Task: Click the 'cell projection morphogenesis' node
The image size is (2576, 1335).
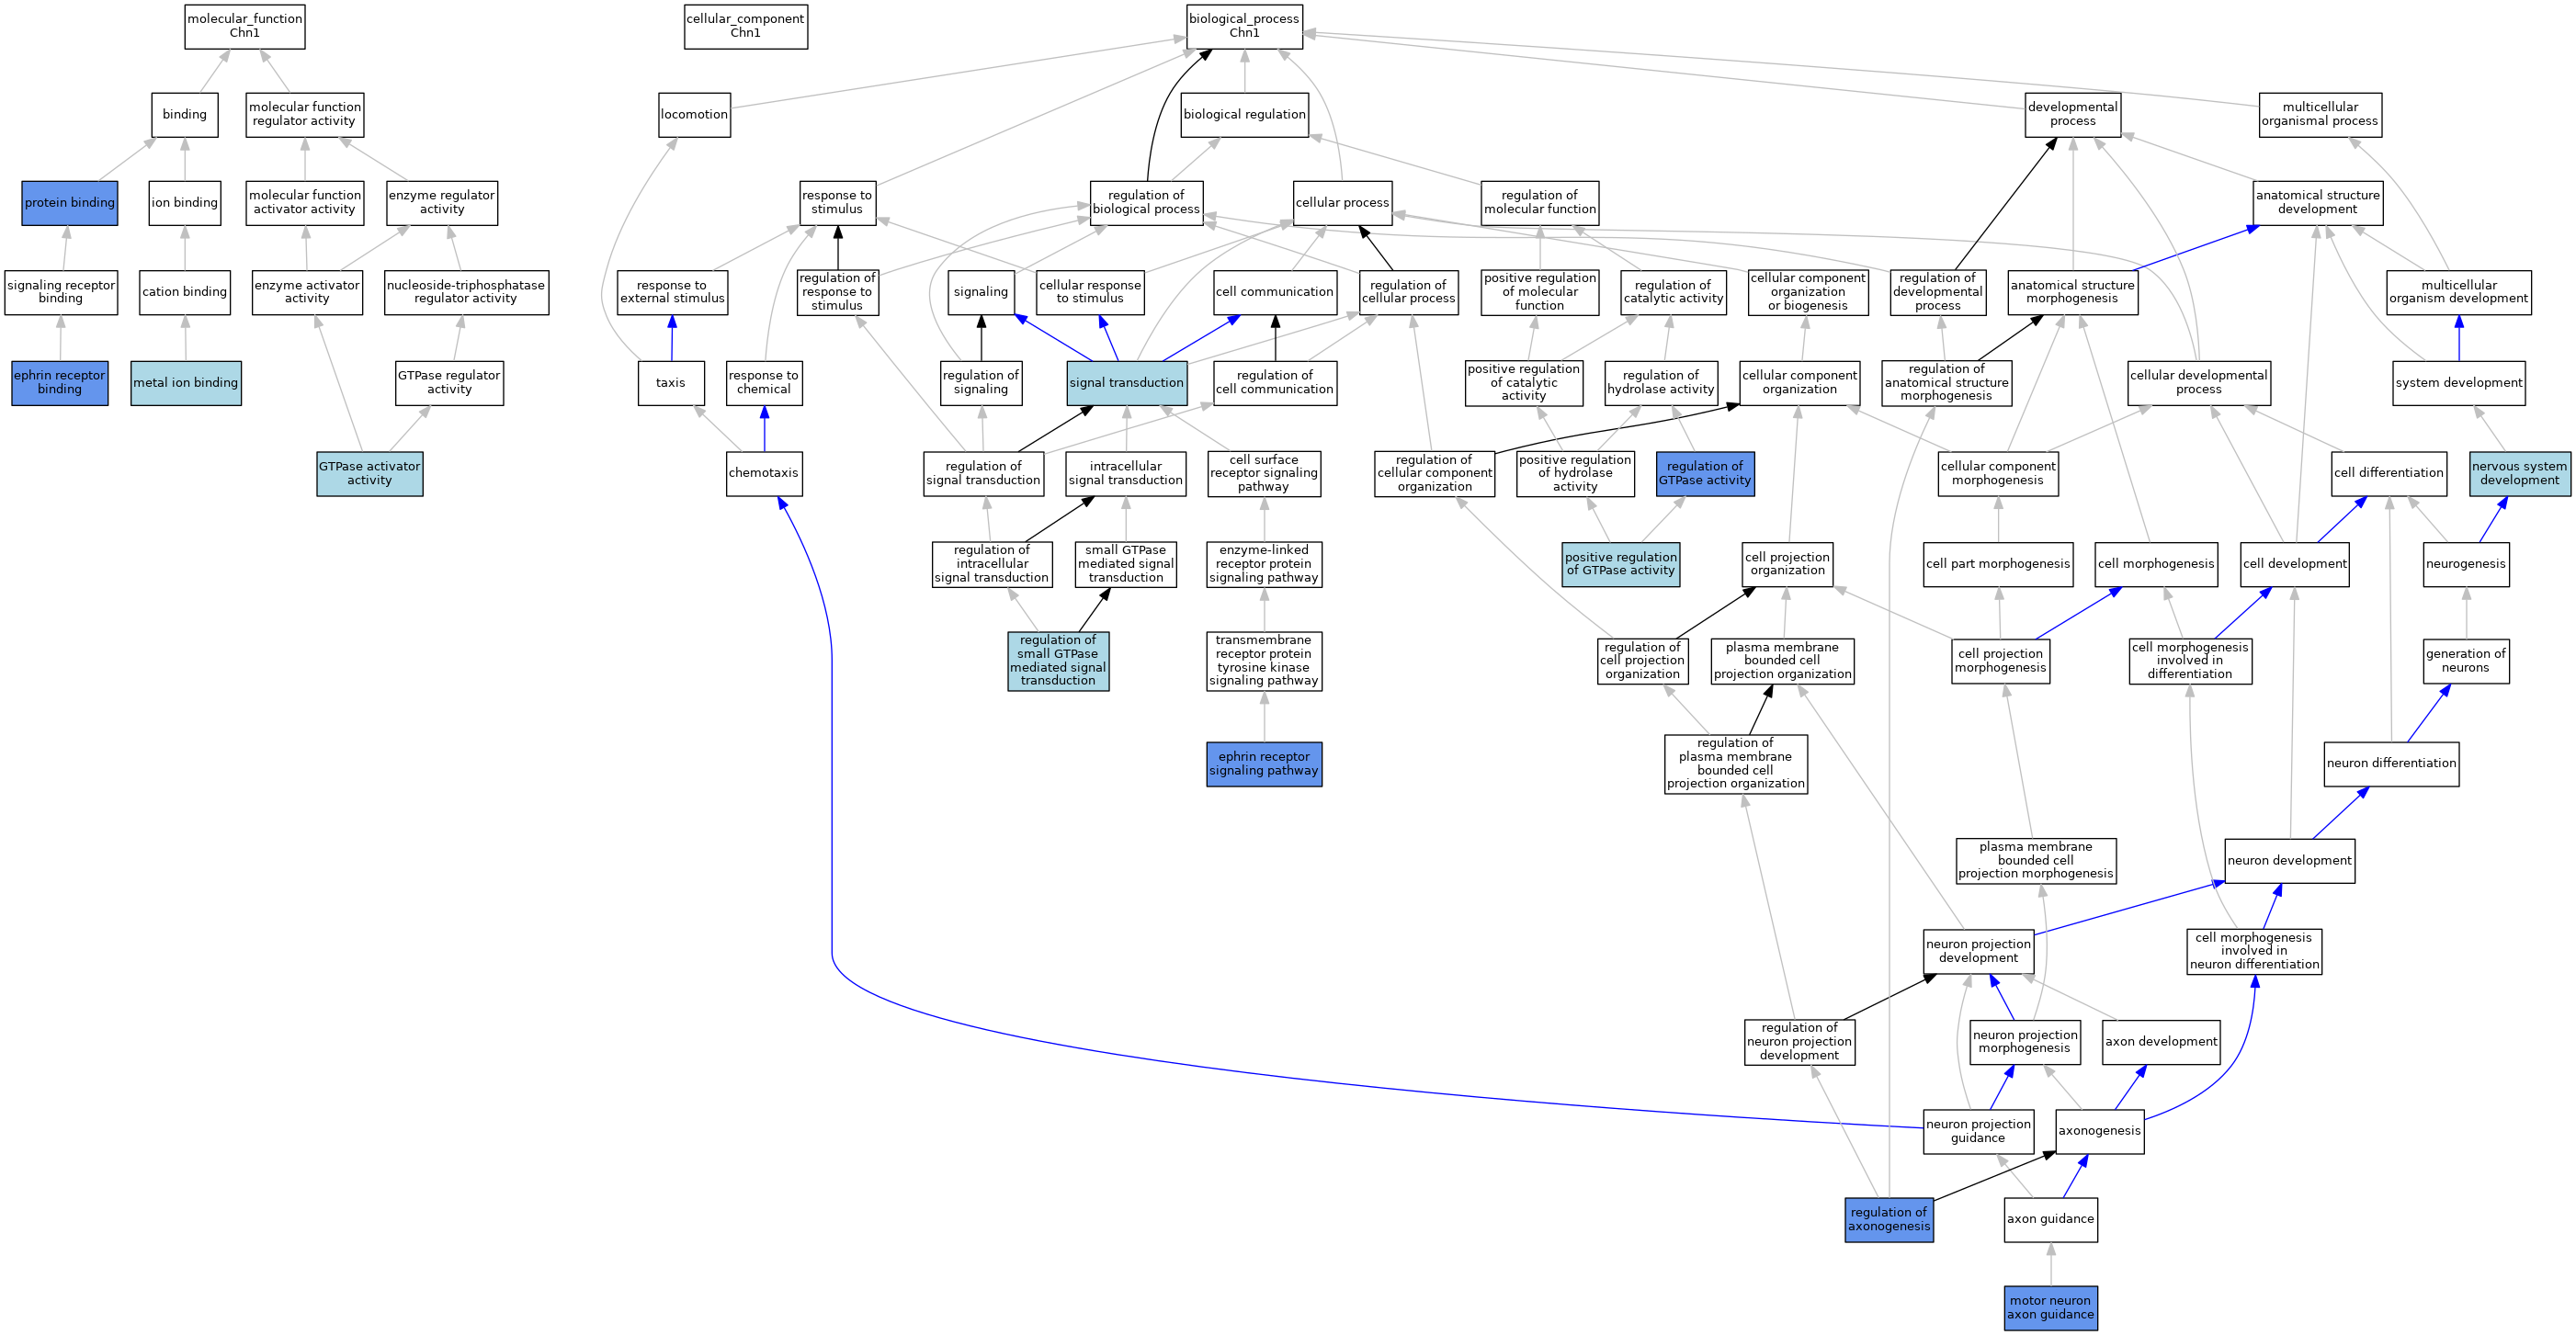Action: tap(2001, 661)
